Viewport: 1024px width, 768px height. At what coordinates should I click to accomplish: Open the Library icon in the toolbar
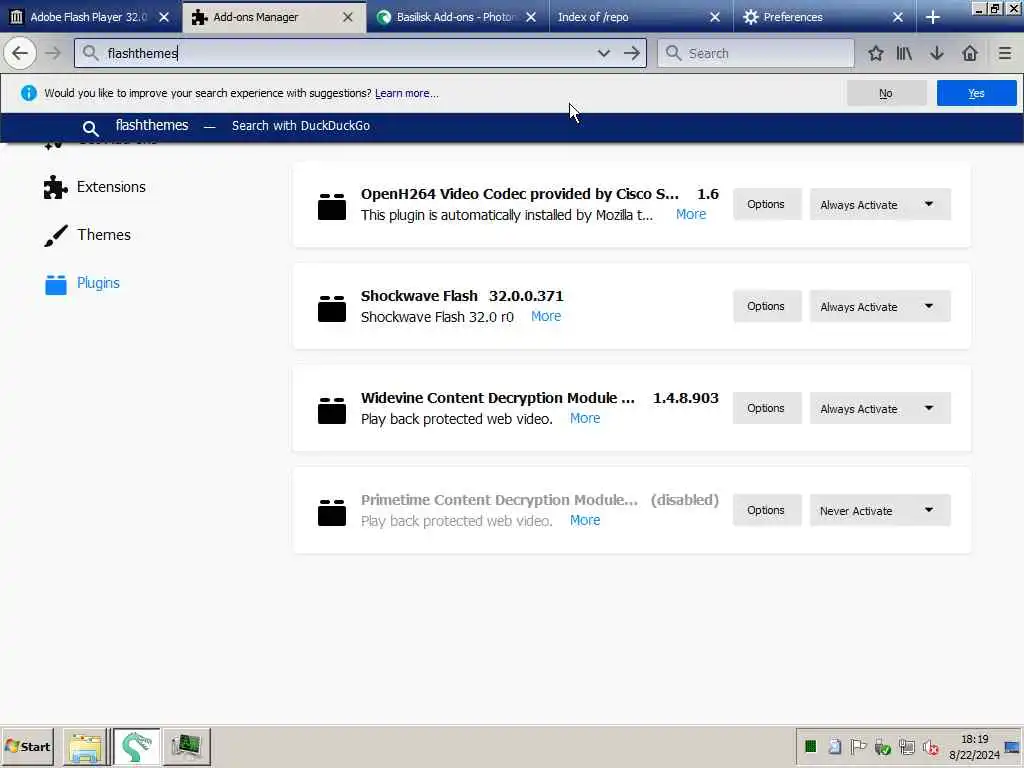pos(904,53)
